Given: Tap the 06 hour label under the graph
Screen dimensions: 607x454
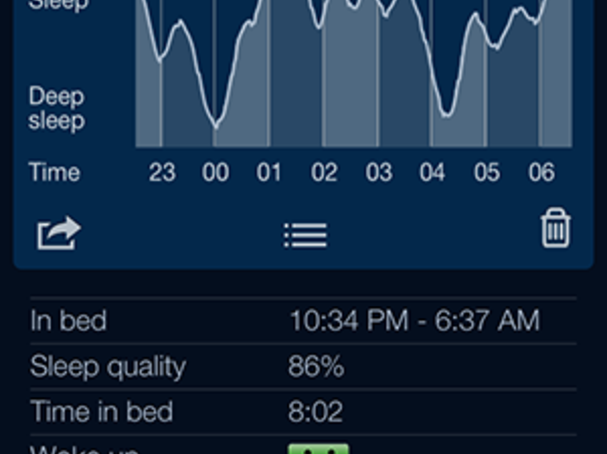Looking at the screenshot, I should (x=541, y=173).
